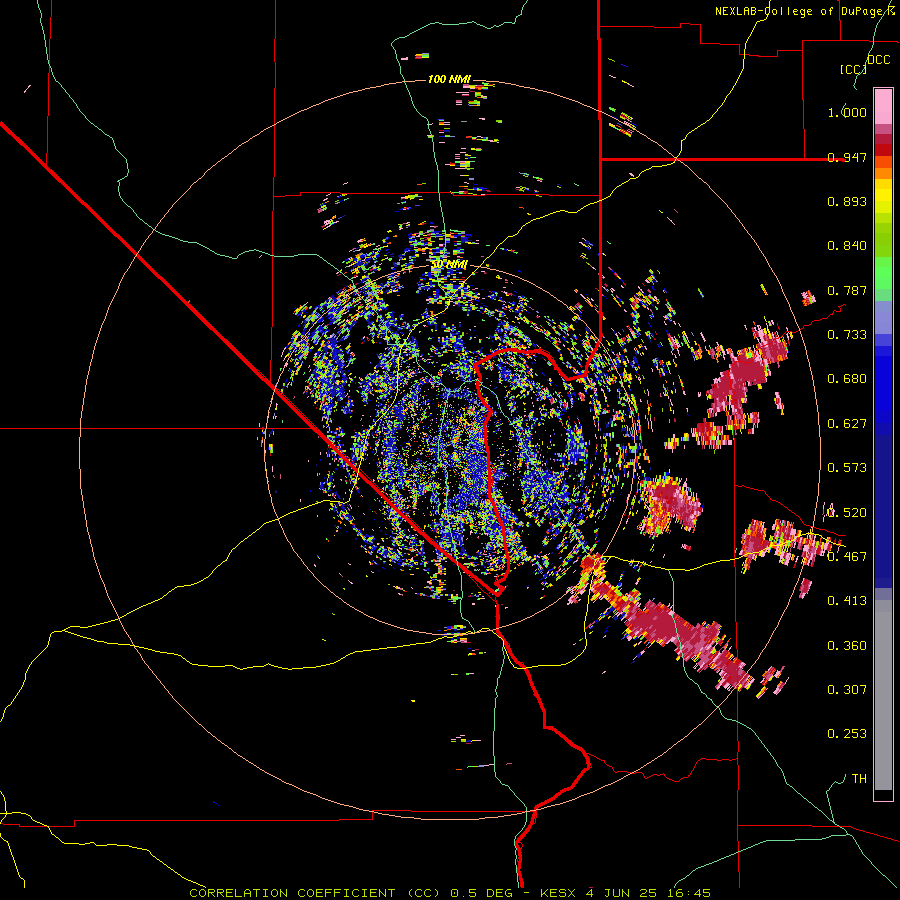Screen dimensions: 900x900
Task: Pick the red color bar segment near 0.947
Action: (883, 150)
